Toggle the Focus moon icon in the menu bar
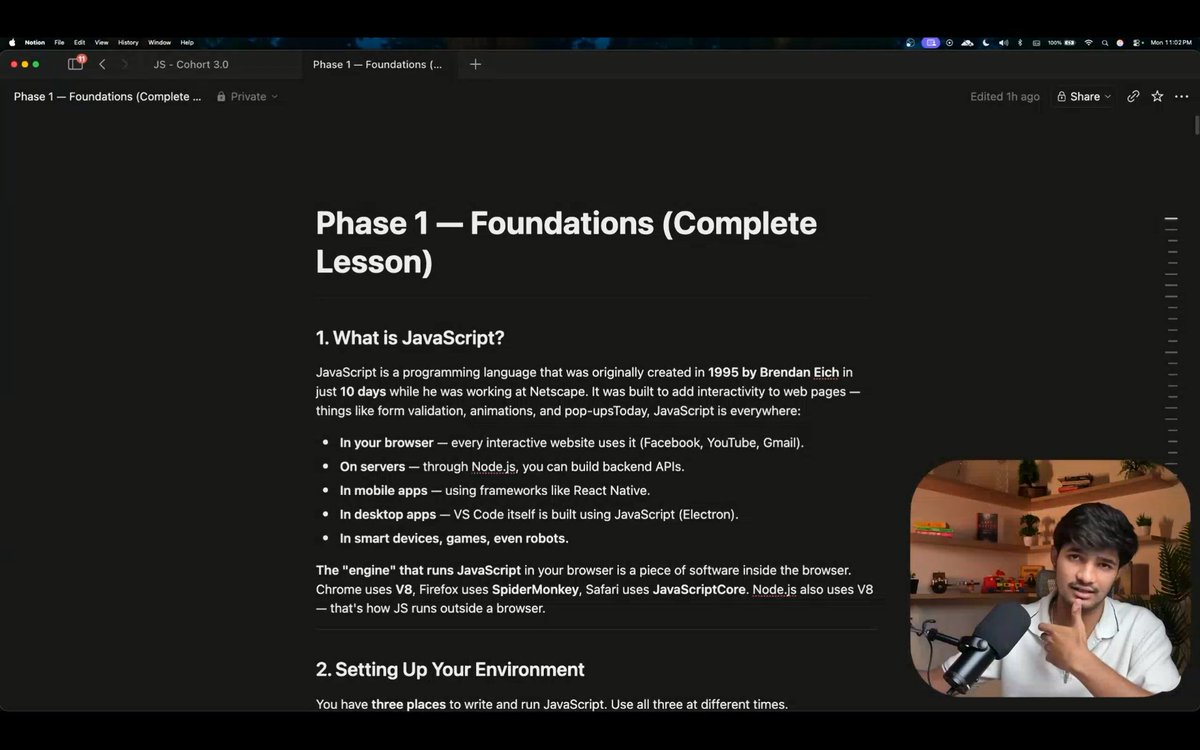Viewport: 1200px width, 750px height. [986, 42]
